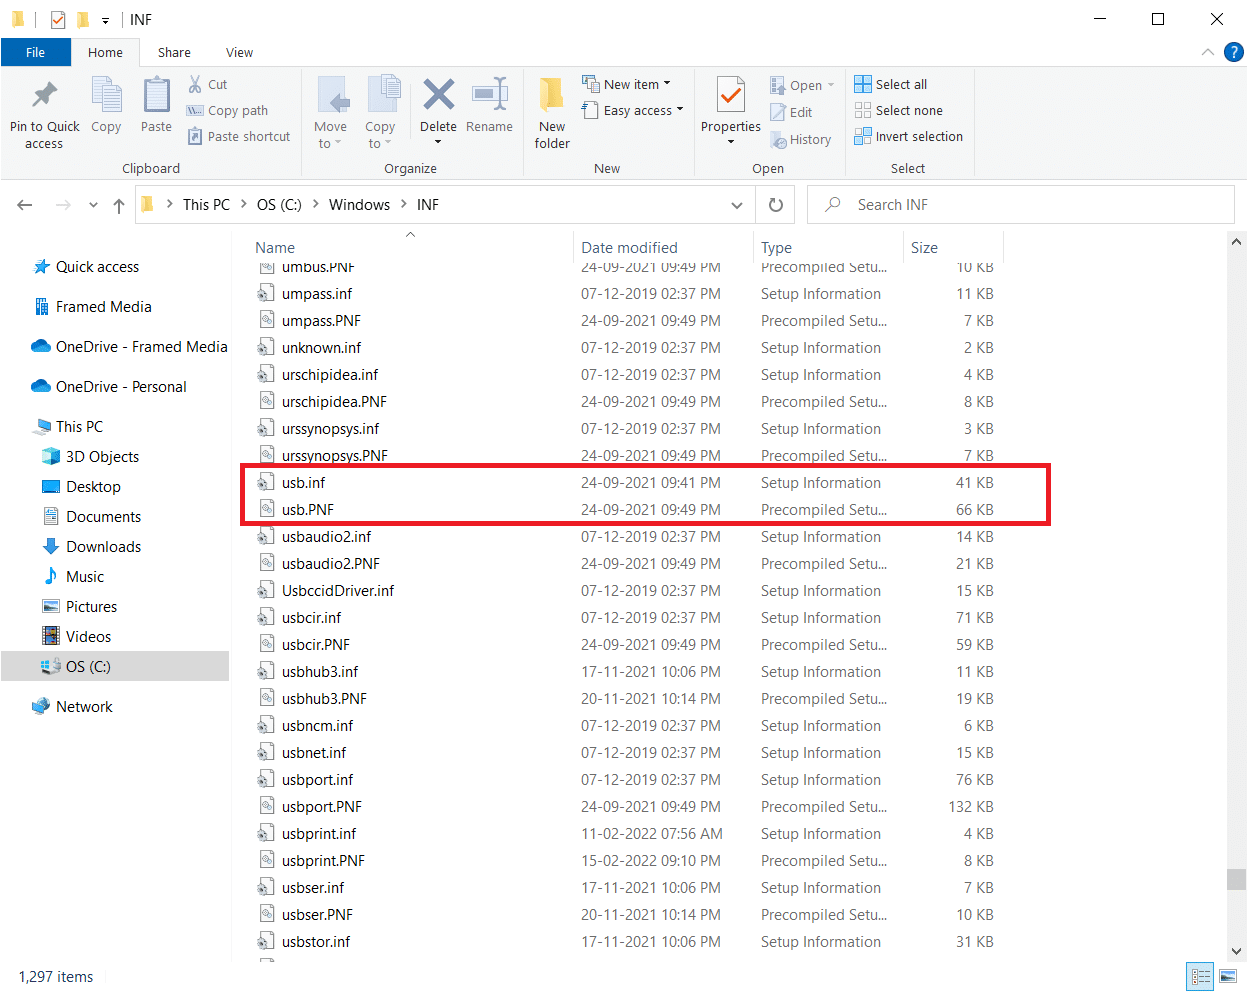Click Select none
Viewport: 1248px width, 992px height.
coord(899,110)
